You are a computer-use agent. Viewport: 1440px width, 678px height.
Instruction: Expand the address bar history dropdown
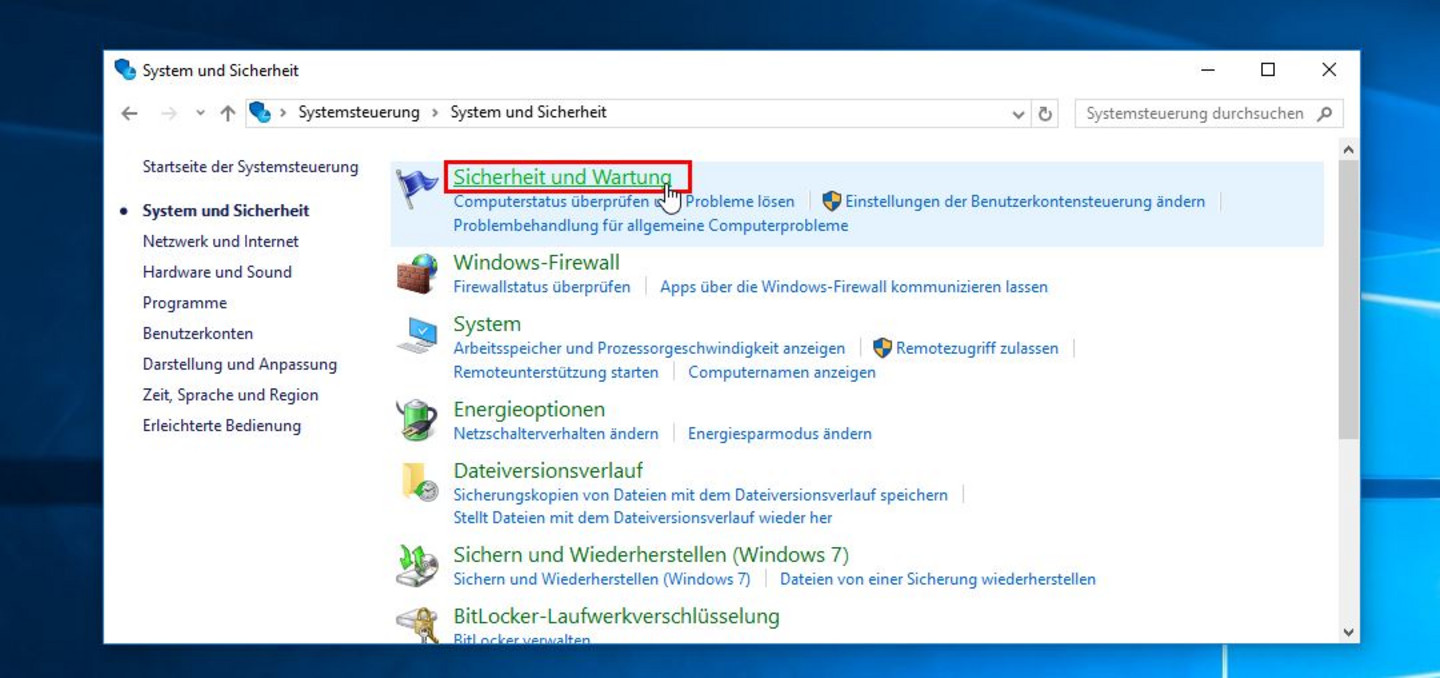pos(1018,114)
